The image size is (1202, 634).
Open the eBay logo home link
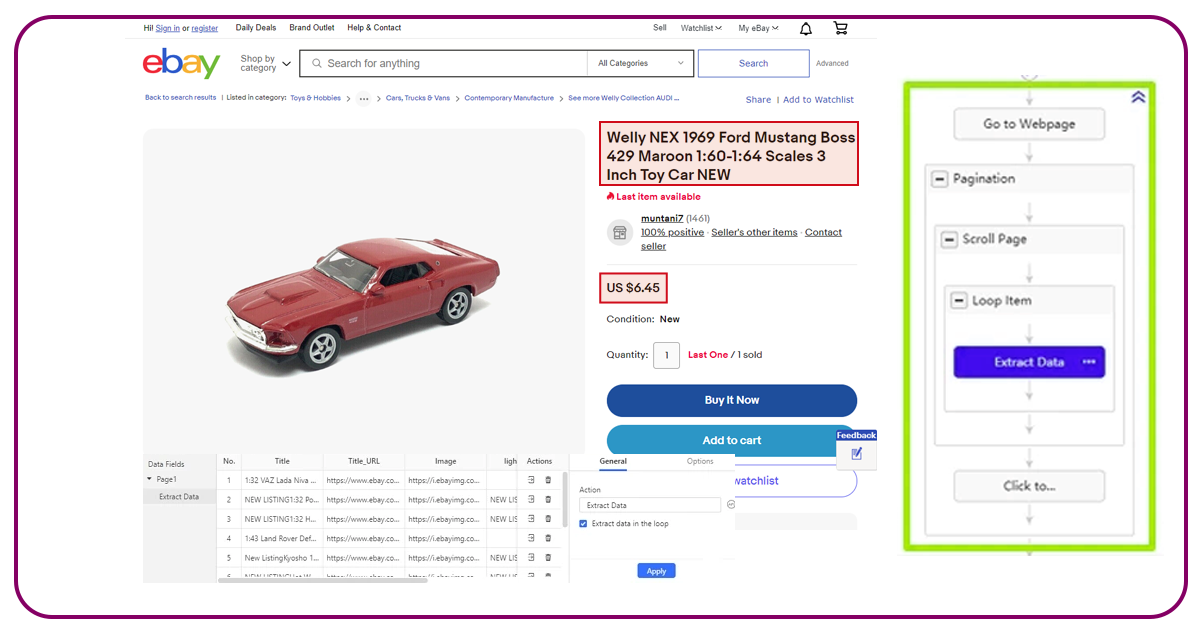(x=181, y=64)
